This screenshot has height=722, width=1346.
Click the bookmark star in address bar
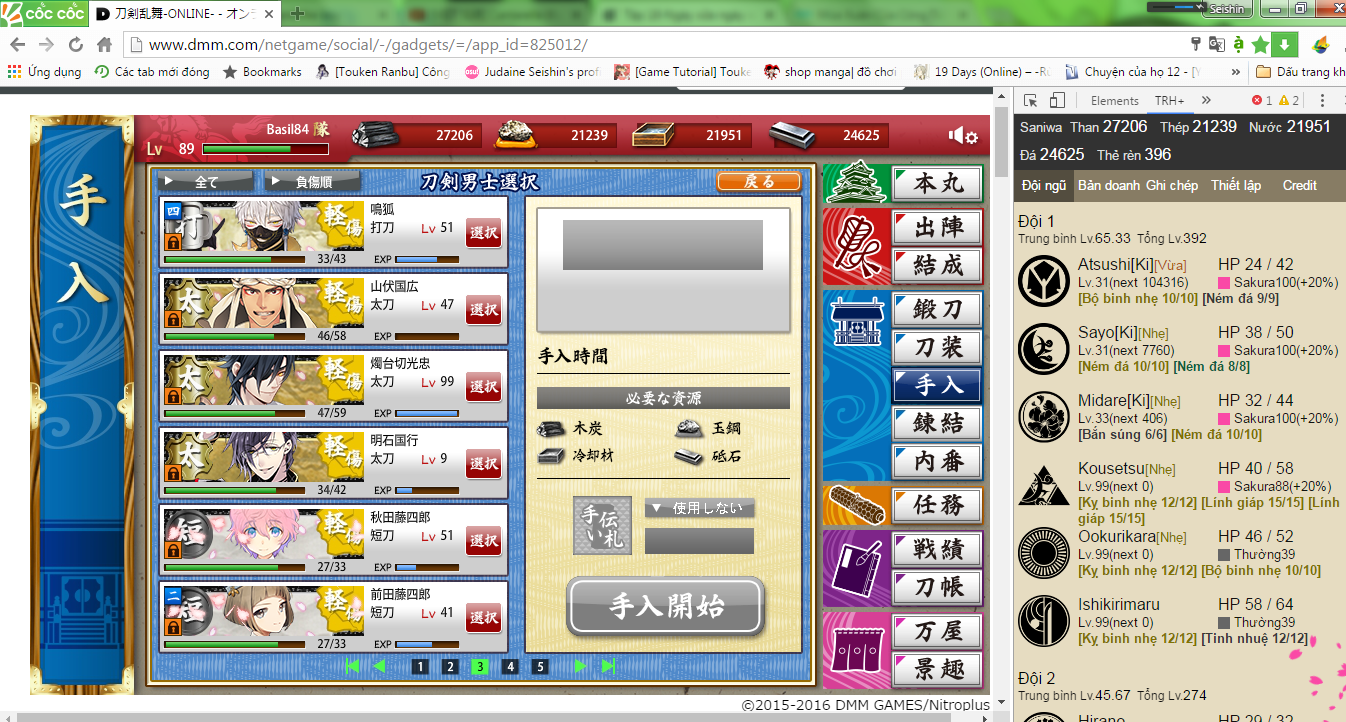tap(1261, 44)
